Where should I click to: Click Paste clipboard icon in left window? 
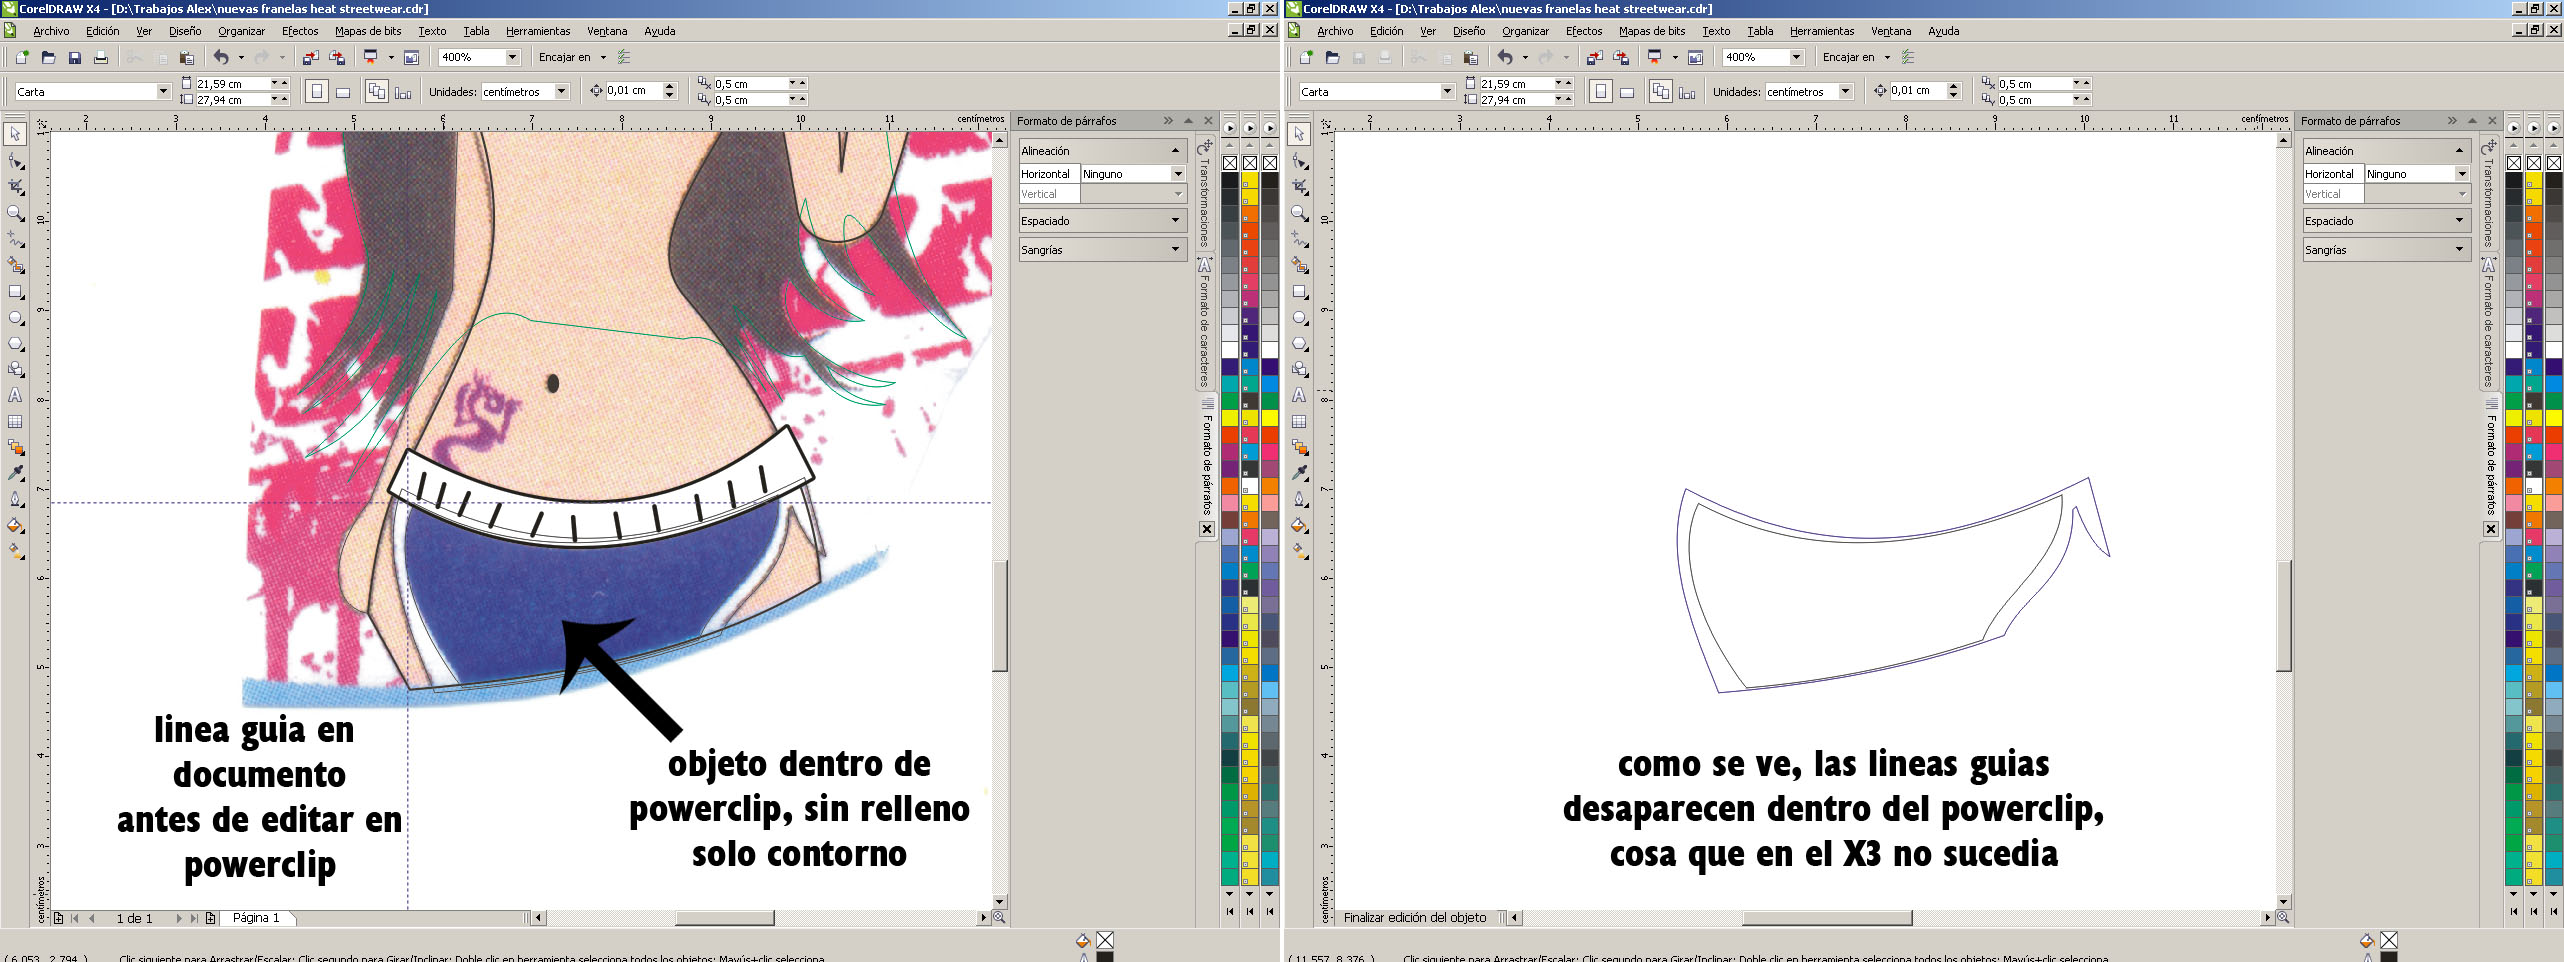(186, 57)
